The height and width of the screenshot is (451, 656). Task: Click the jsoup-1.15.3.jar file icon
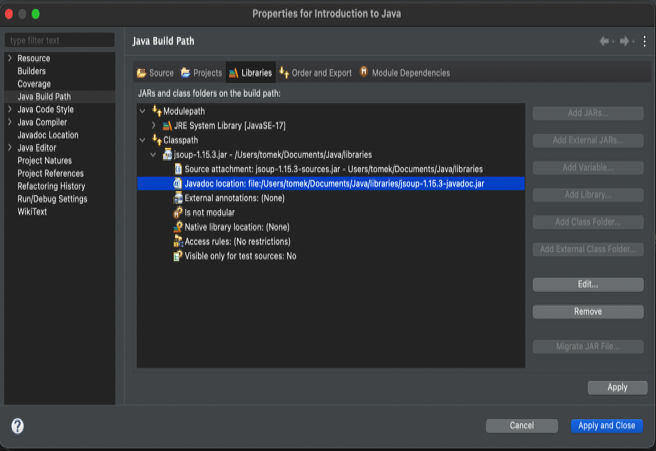pos(166,155)
